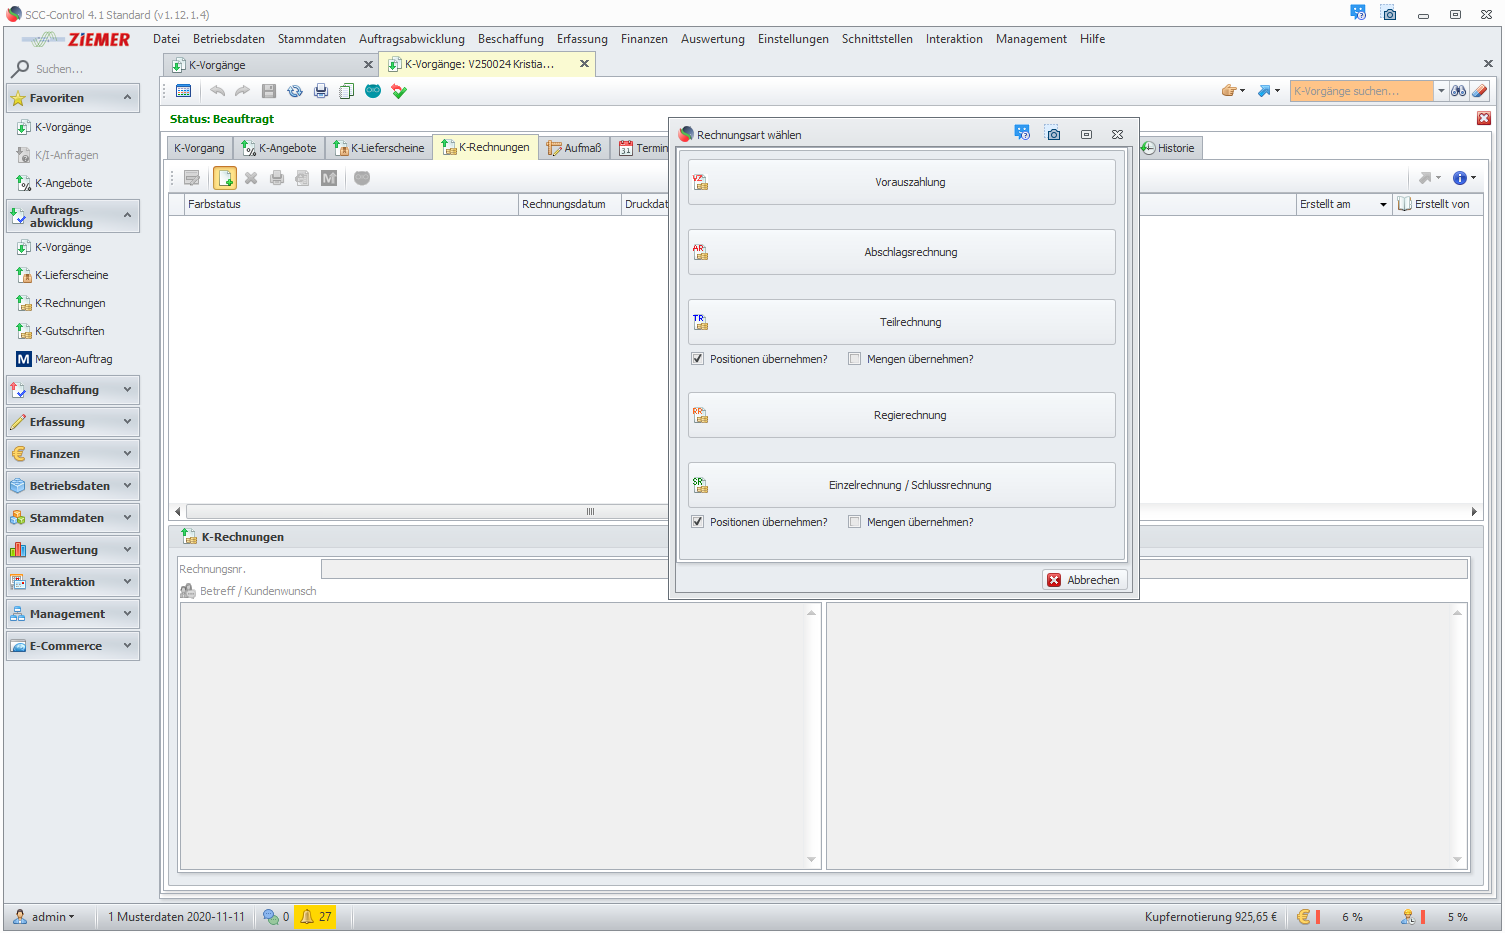The height and width of the screenshot is (933, 1505).
Task: Click the screenshot camera icon in dialog title
Action: (x=1053, y=134)
